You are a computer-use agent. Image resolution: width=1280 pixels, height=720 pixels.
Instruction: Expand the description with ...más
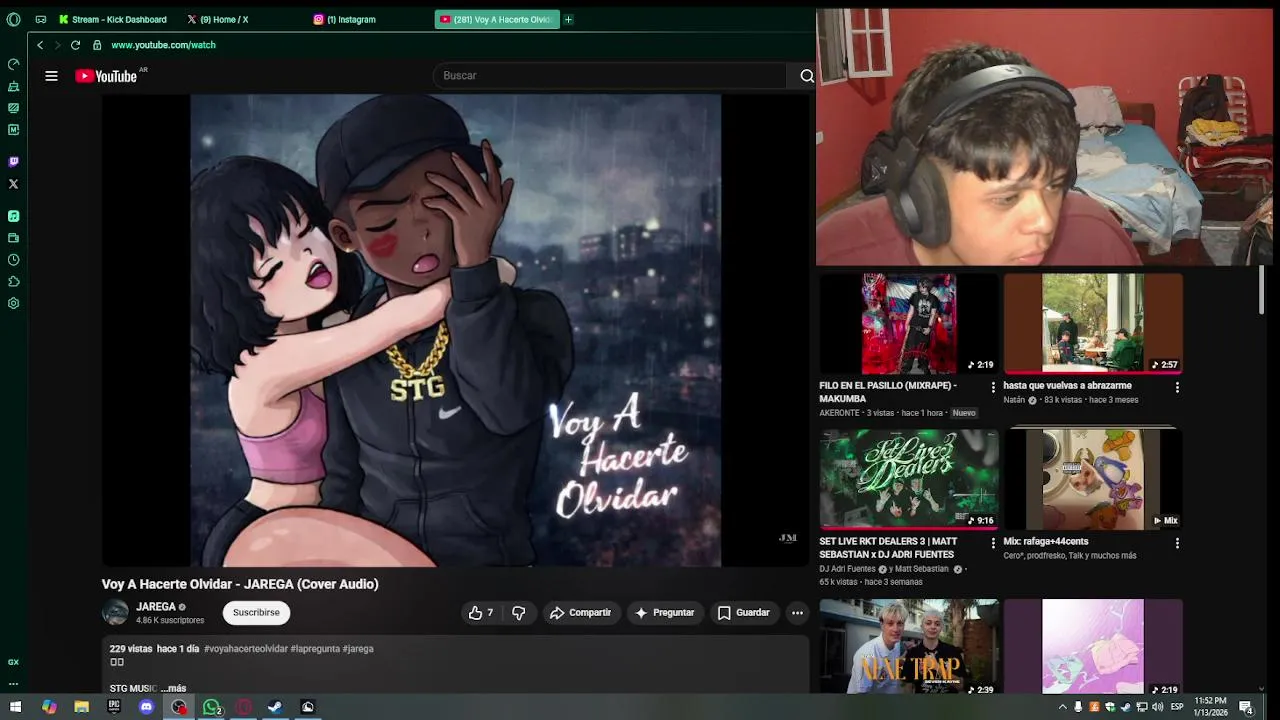pos(173,688)
